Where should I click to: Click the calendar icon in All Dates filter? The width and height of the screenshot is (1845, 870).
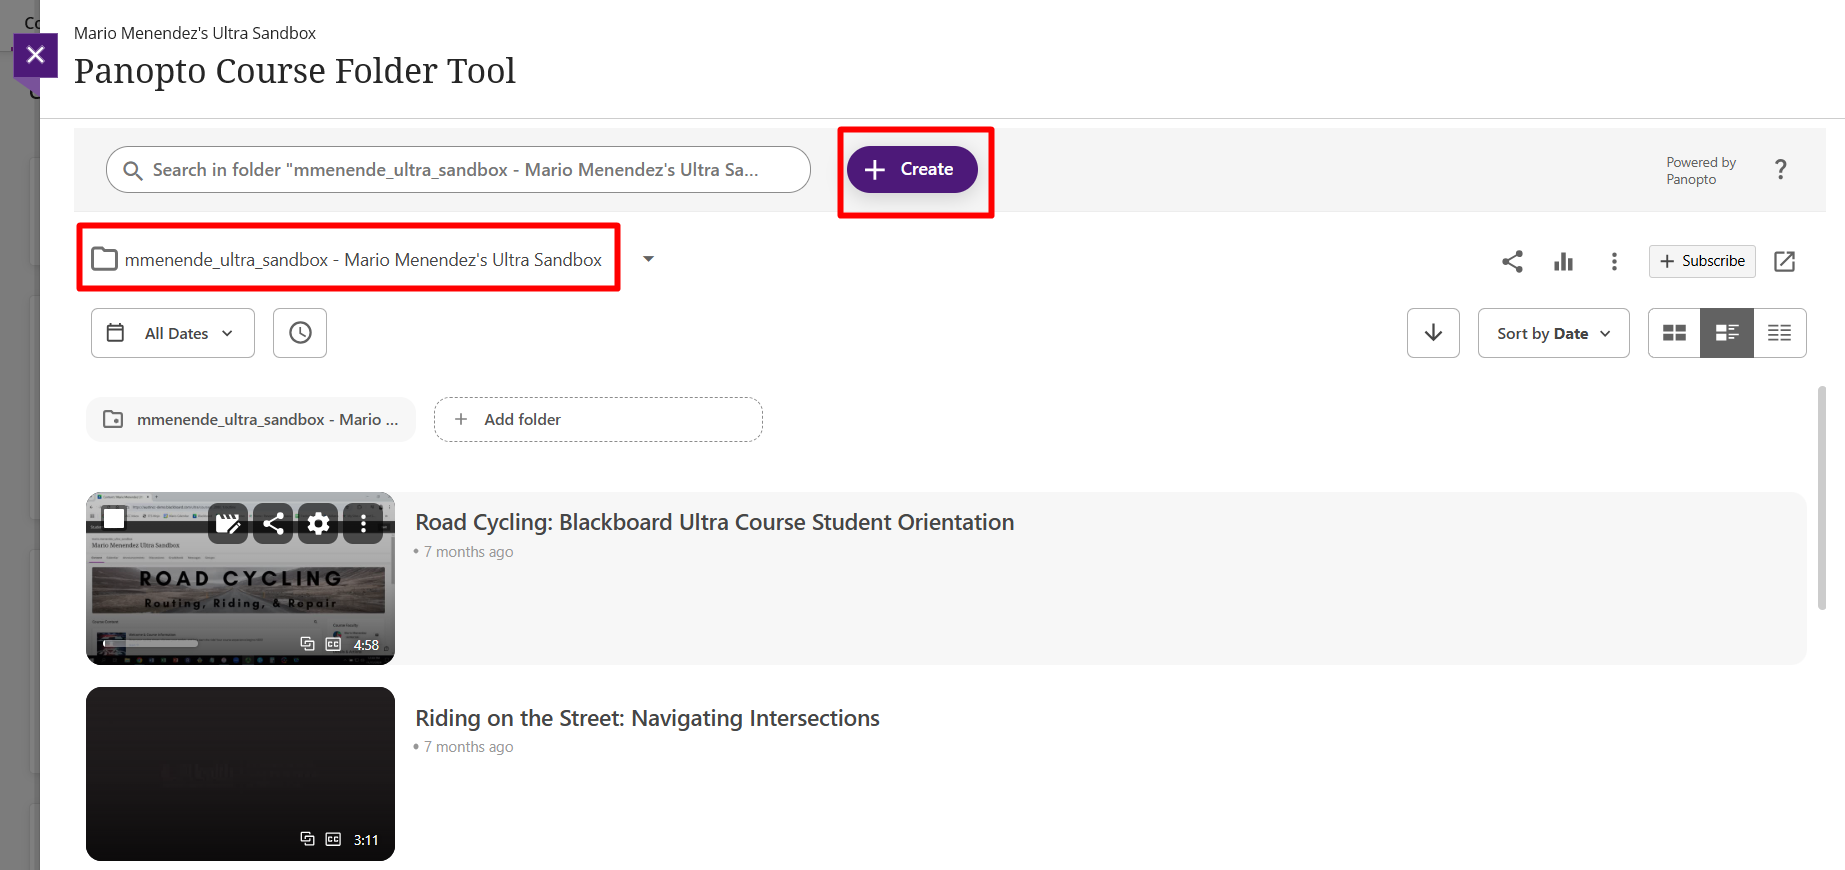(115, 333)
